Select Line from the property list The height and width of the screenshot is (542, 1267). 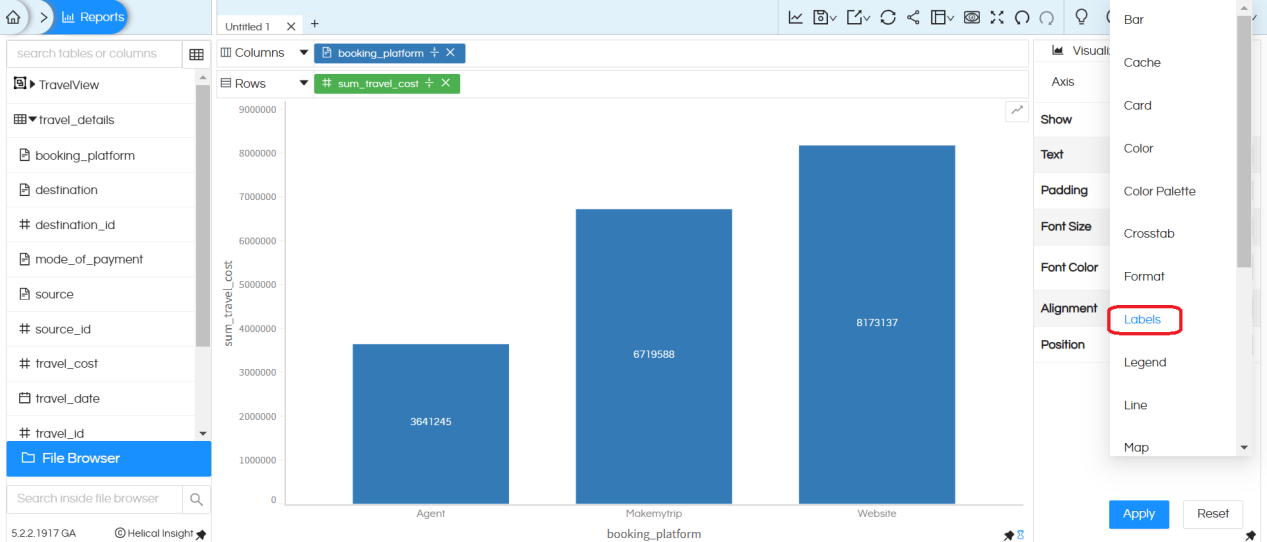click(x=1135, y=405)
